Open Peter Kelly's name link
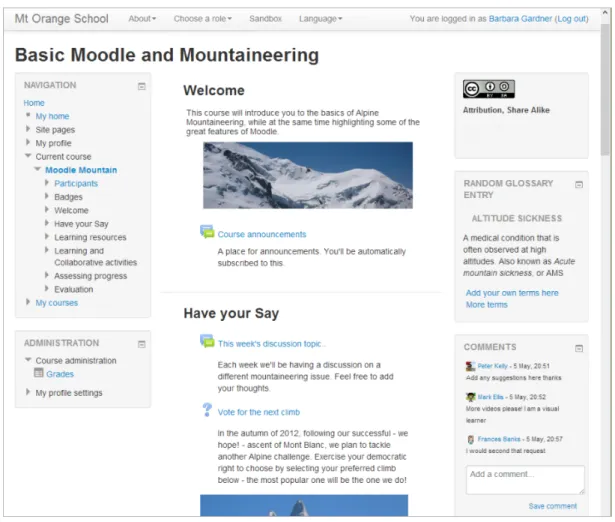 pyautogui.click(x=492, y=366)
